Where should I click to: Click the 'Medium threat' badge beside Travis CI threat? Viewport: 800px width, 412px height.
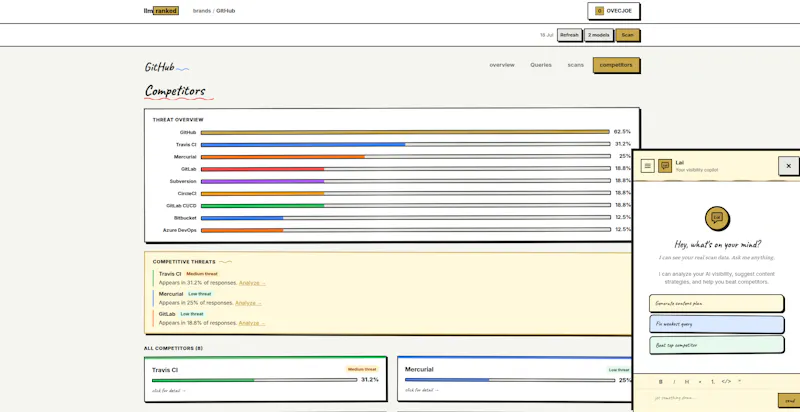[x=202, y=274]
